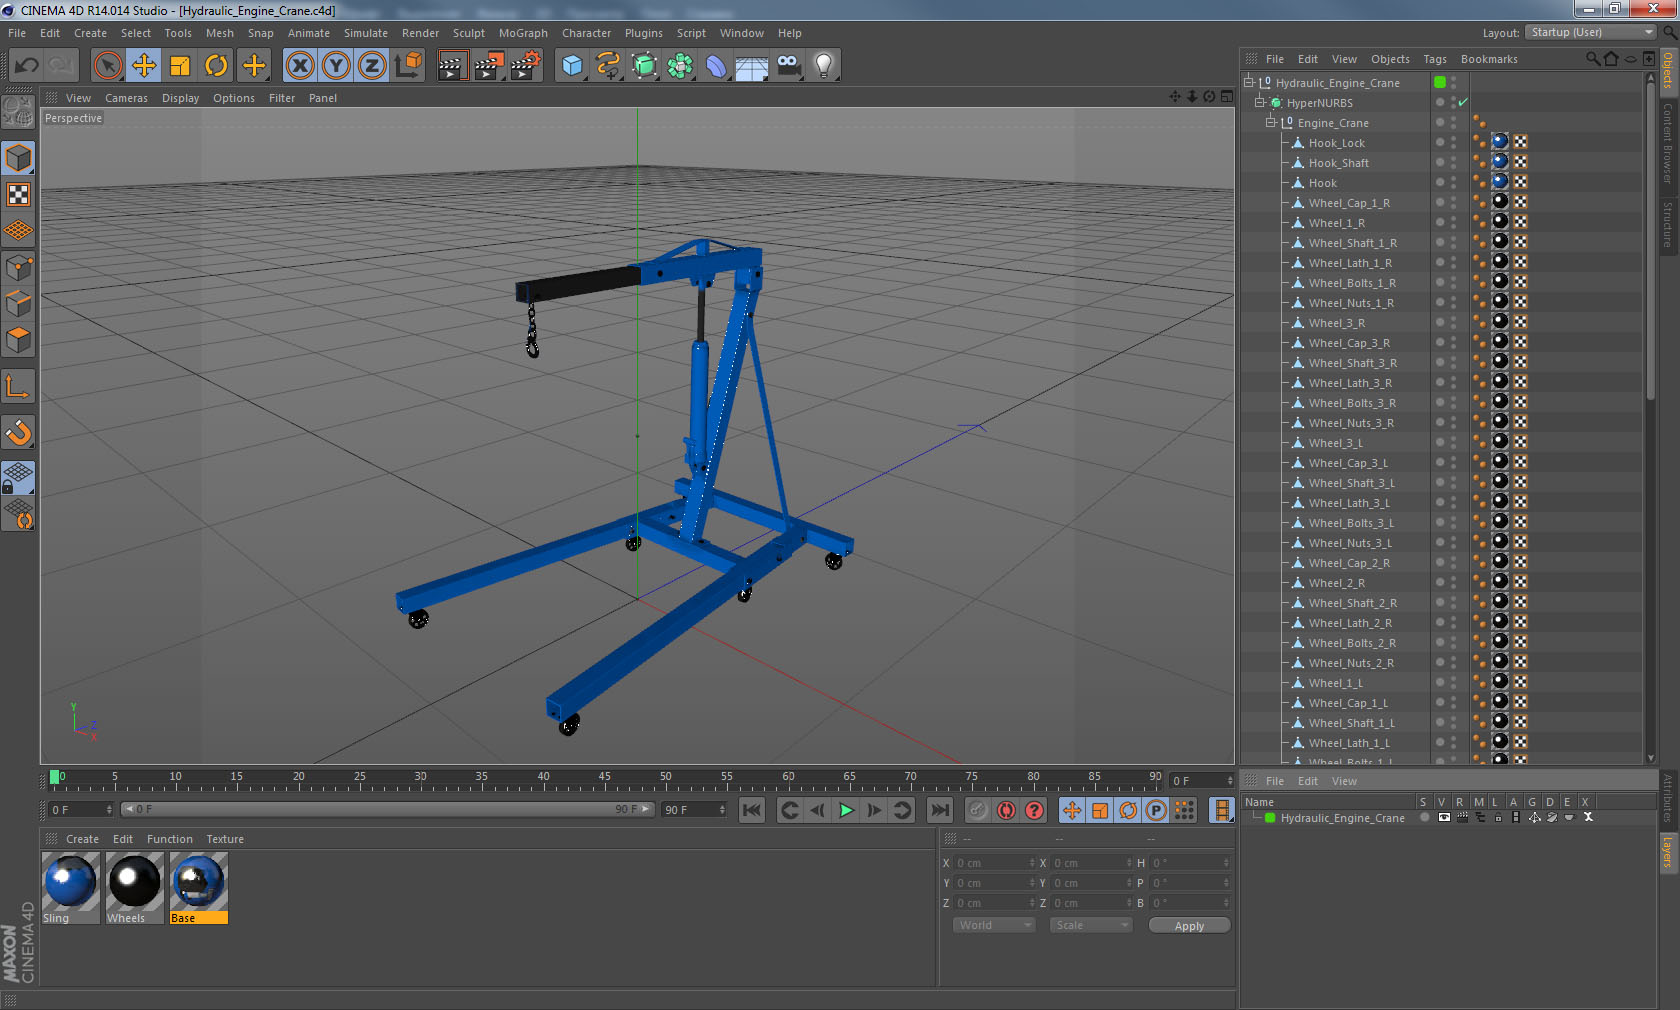Screen dimensions: 1680x1010
Task: Play the animation forward
Action: [x=846, y=810]
